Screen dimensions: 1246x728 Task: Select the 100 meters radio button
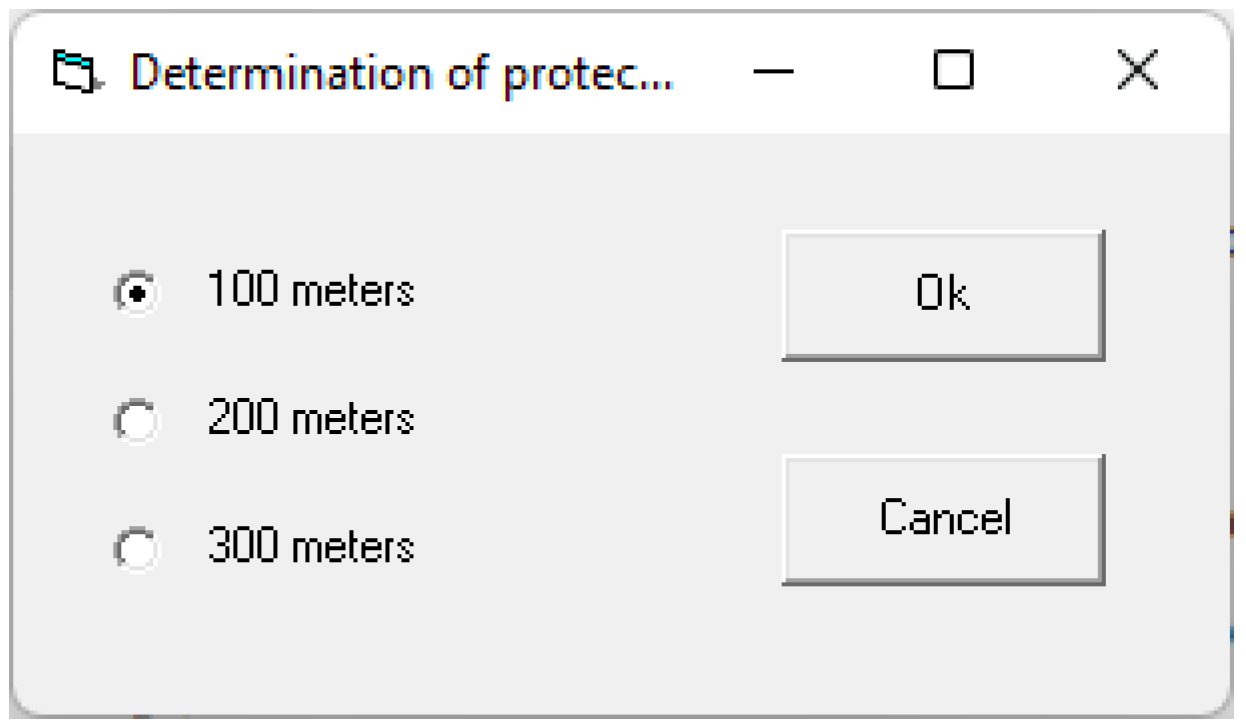click(x=135, y=293)
